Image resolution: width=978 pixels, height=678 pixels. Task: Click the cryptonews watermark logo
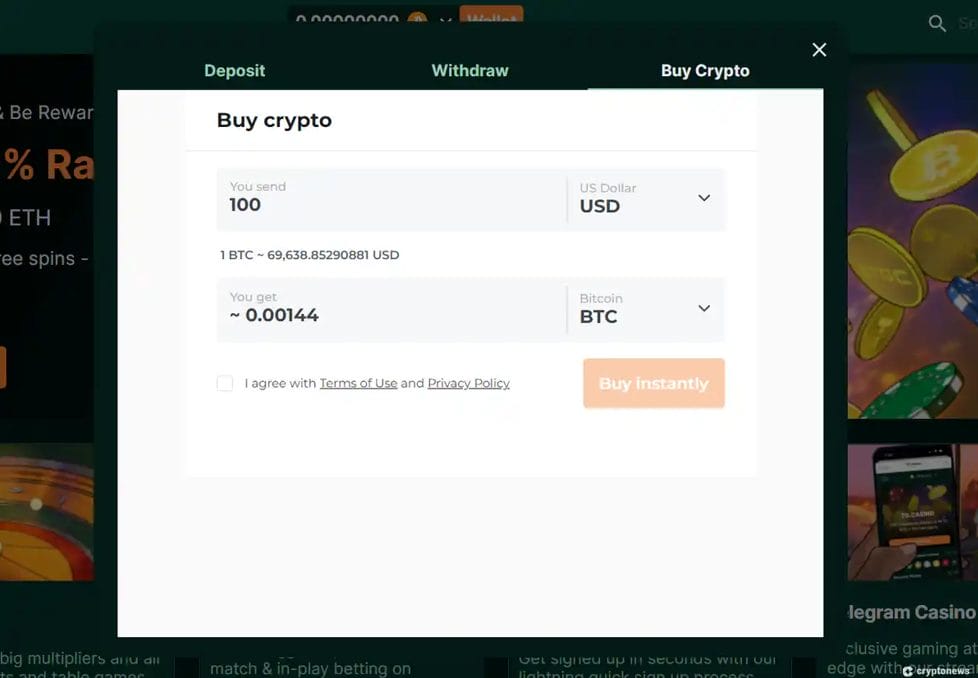[935, 671]
